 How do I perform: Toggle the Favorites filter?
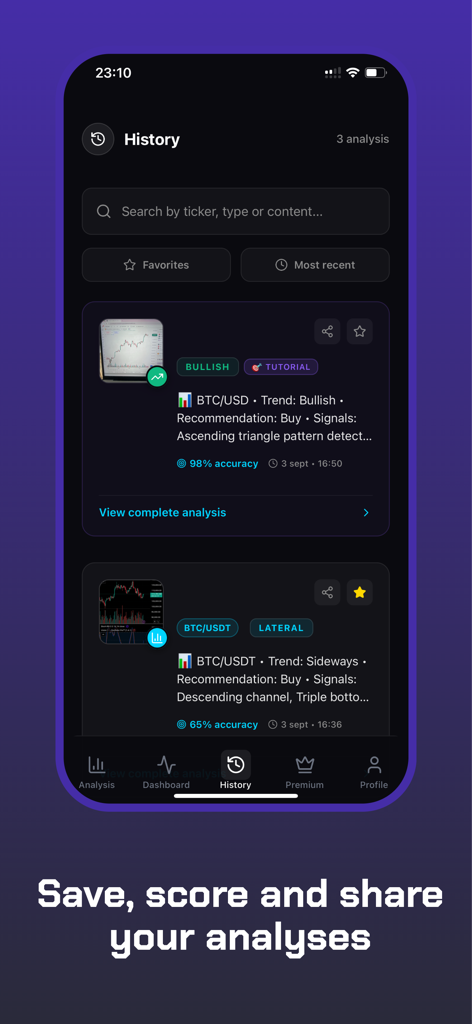pyautogui.click(x=156, y=264)
